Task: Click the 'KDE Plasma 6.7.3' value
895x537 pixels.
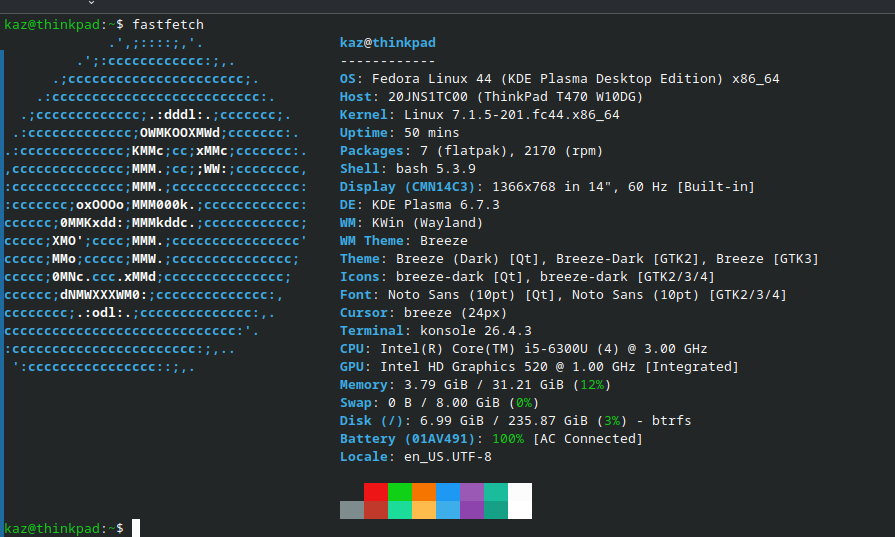Action: point(436,205)
